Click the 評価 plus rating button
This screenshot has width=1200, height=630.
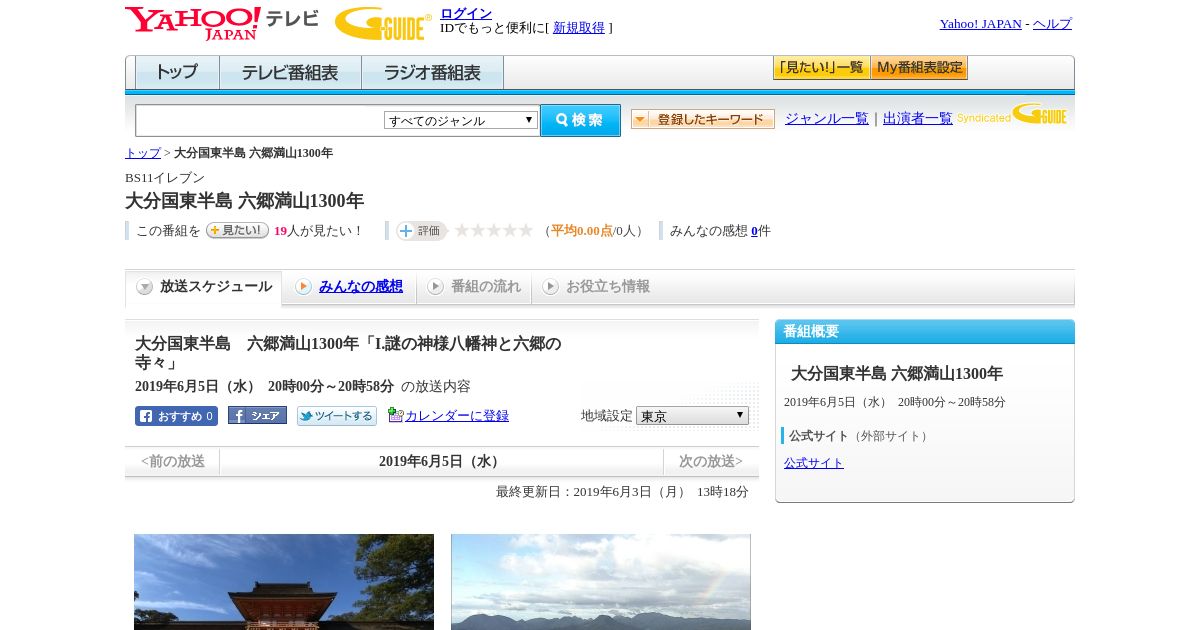pyautogui.click(x=421, y=231)
